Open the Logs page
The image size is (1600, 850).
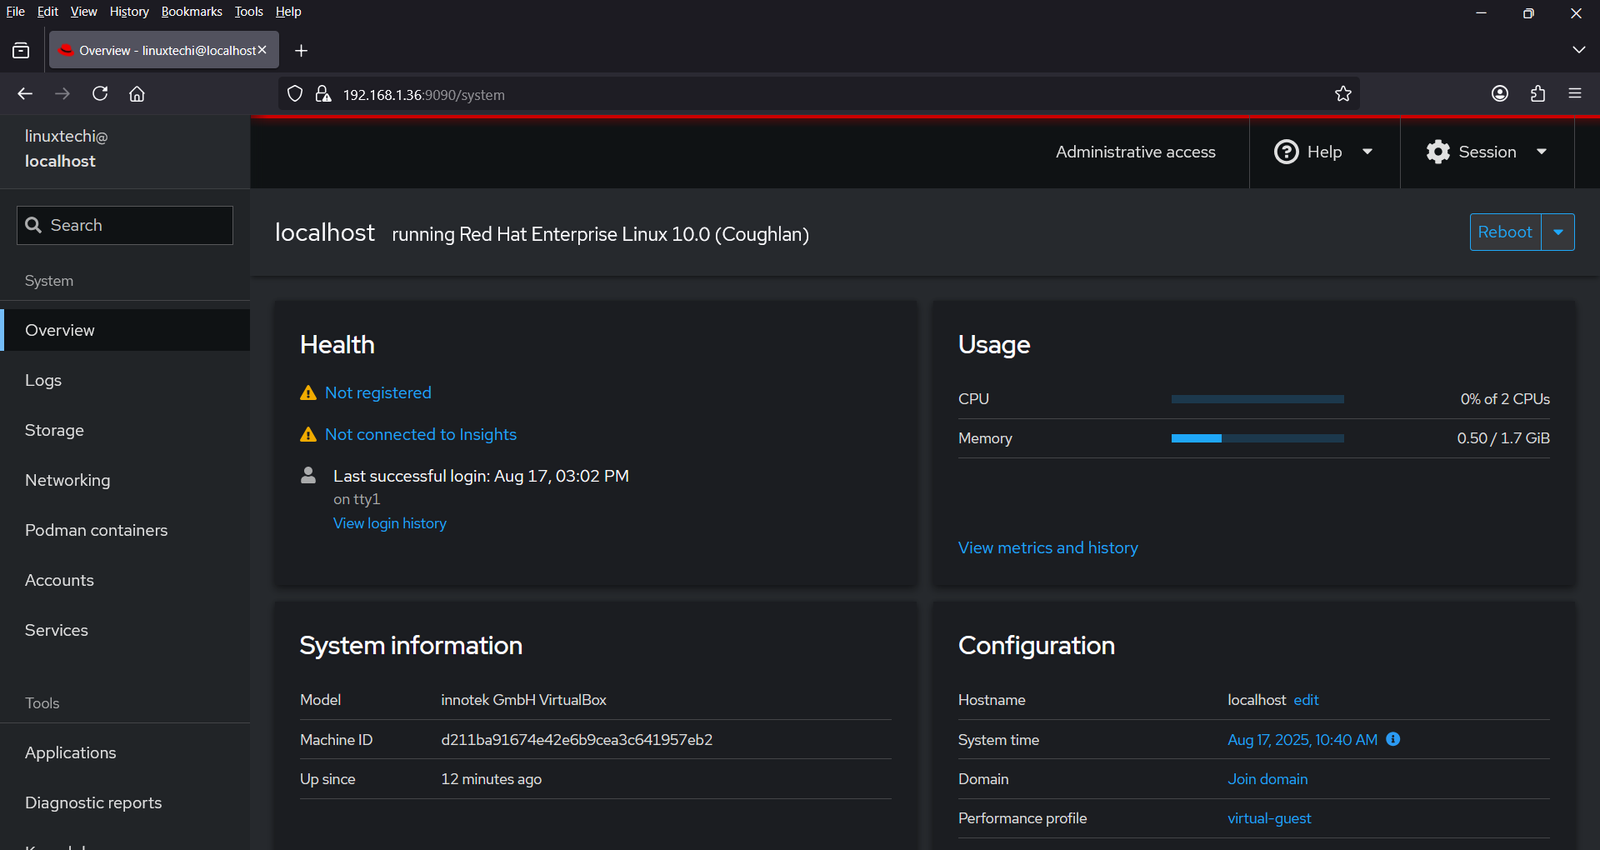[x=125, y=380]
